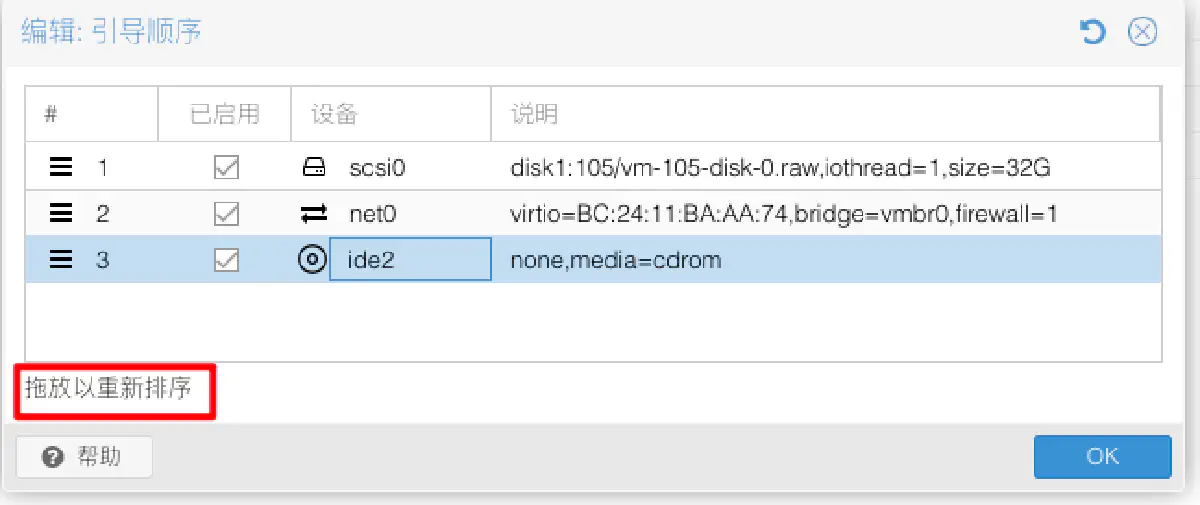Click the drag handle for row 1
Image resolution: width=1200 pixels, height=505 pixels.
61,167
